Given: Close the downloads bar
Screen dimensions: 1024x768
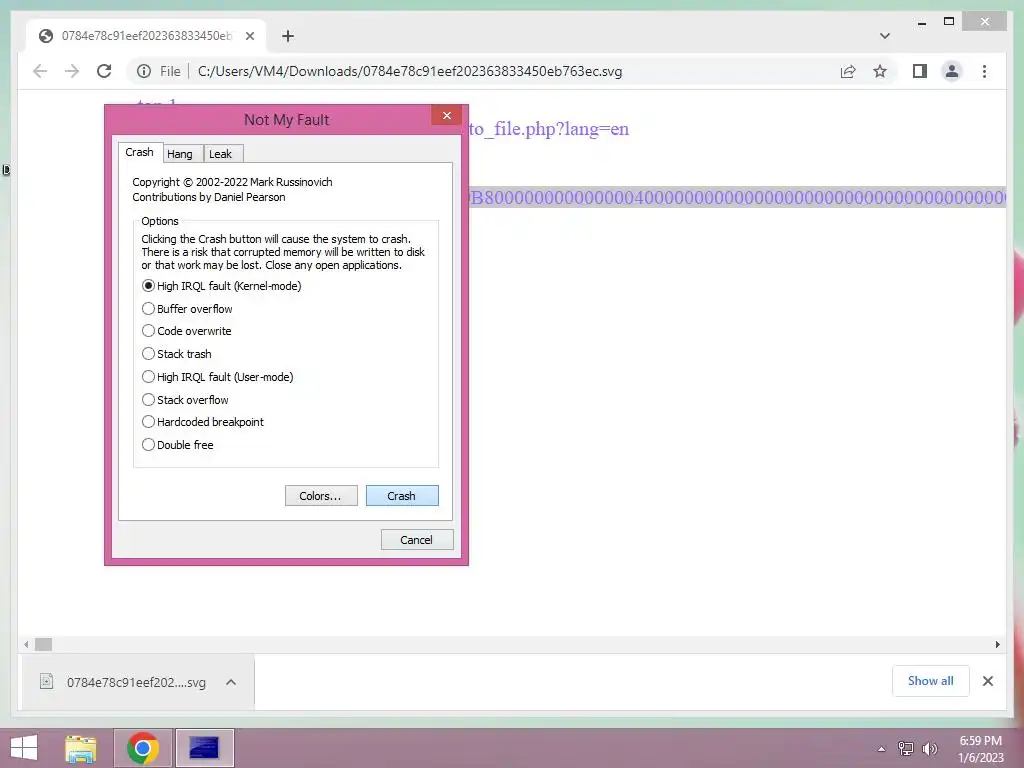Looking at the screenshot, I should (988, 681).
